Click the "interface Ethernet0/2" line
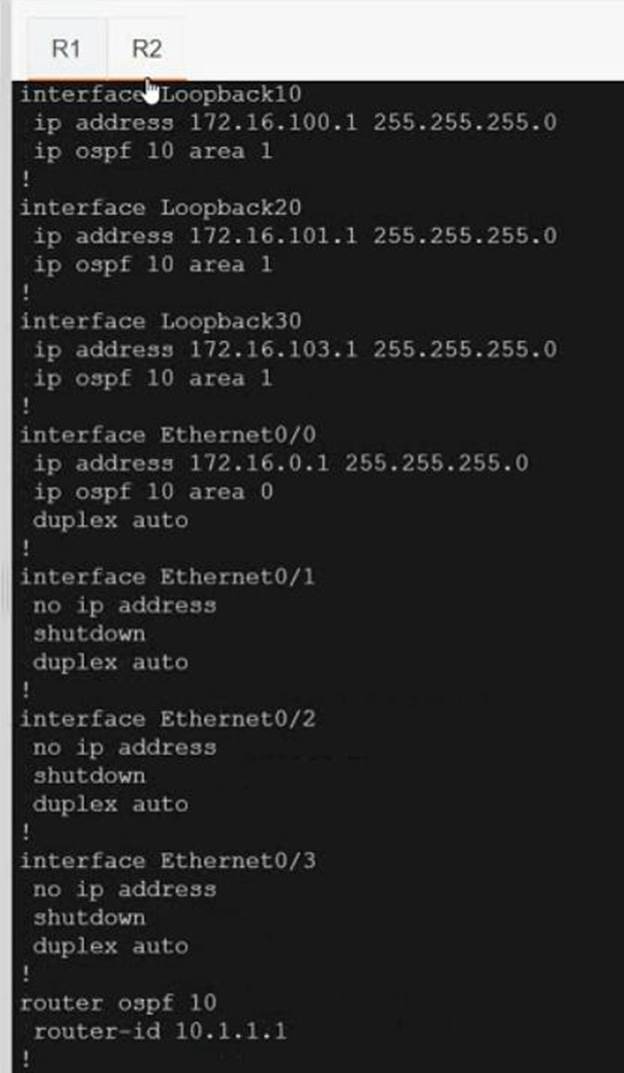Image resolution: width=624 pixels, height=1073 pixels. pos(167,719)
